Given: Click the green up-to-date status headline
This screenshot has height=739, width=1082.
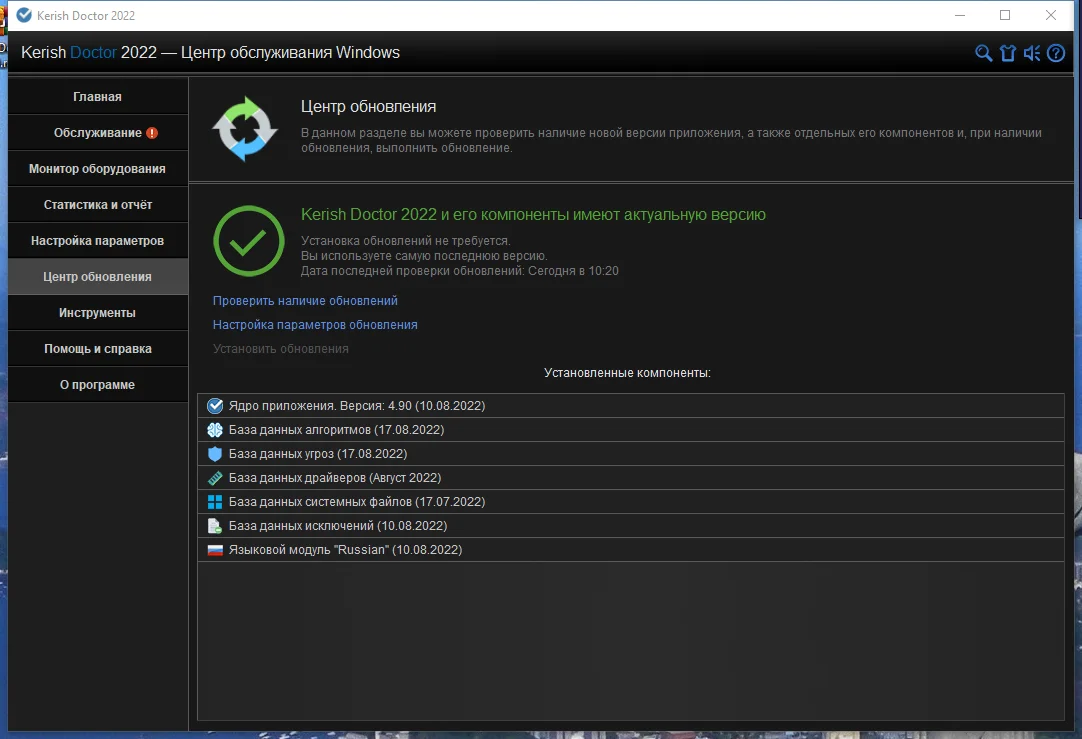Looking at the screenshot, I should point(533,215).
